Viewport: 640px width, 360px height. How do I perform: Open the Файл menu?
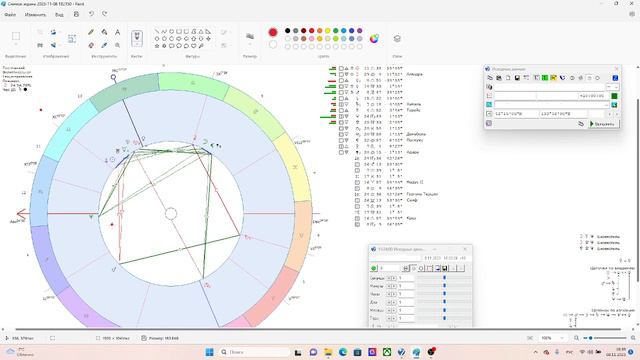10,15
